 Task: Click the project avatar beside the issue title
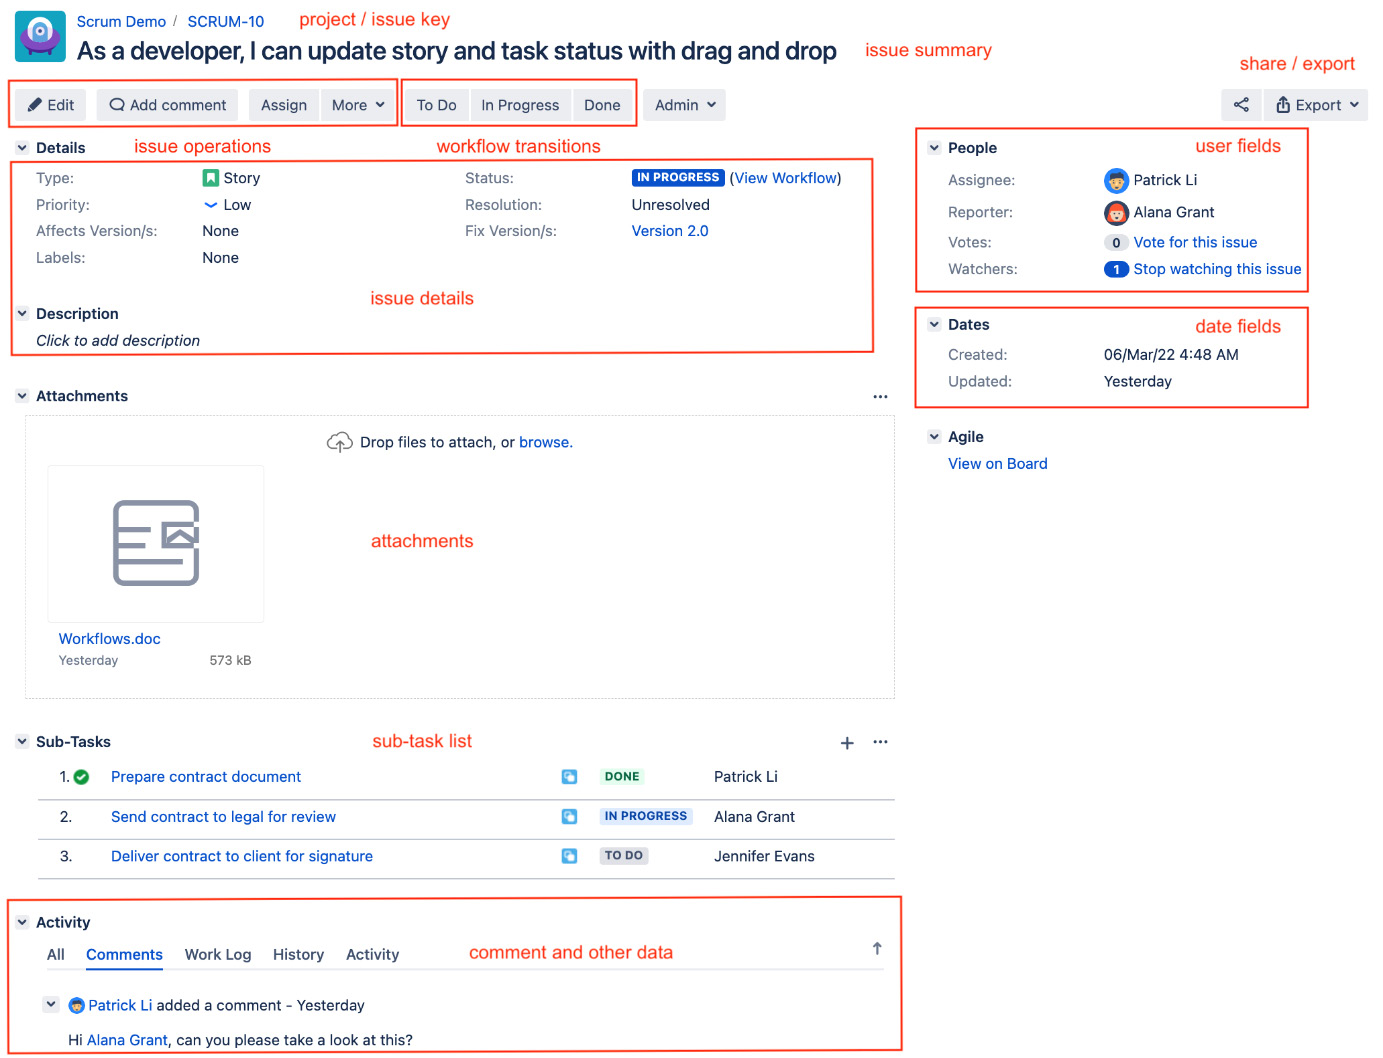[x=40, y=35]
